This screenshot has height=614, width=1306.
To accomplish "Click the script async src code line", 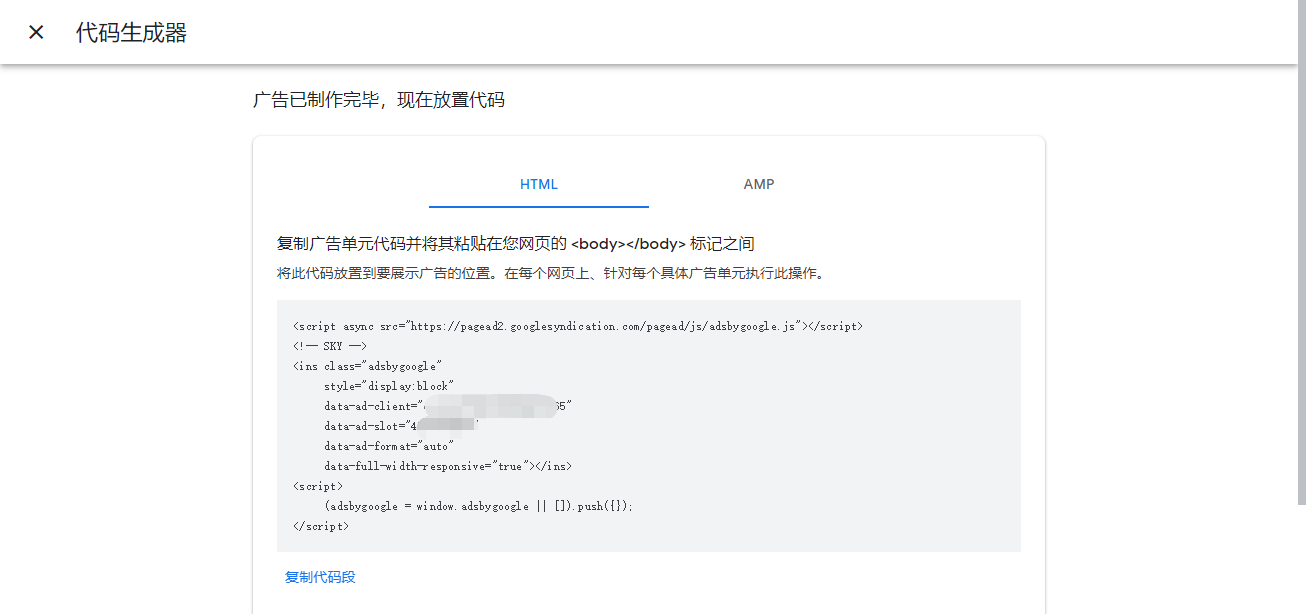I will pos(577,326).
